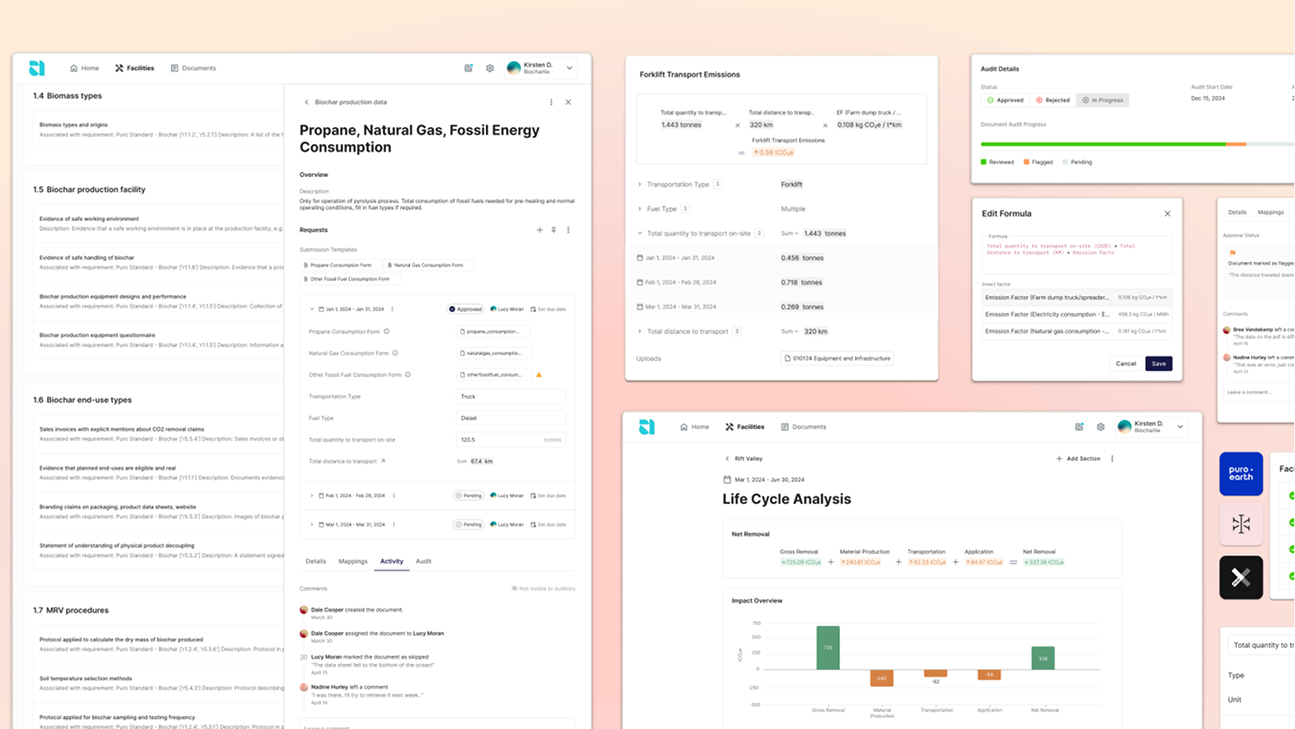1295x729 pixels.
Task: Expand Fuel Type in the Forklift Transport Emissions card
Action: click(x=640, y=209)
